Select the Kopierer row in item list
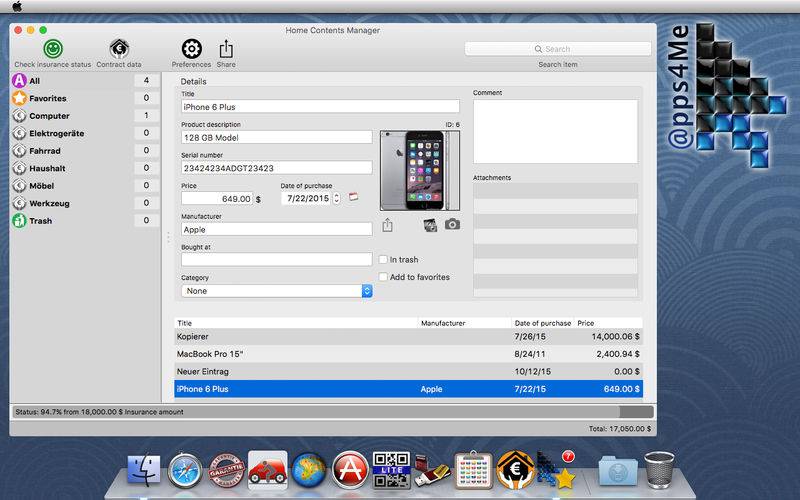800x500 pixels. 408,337
